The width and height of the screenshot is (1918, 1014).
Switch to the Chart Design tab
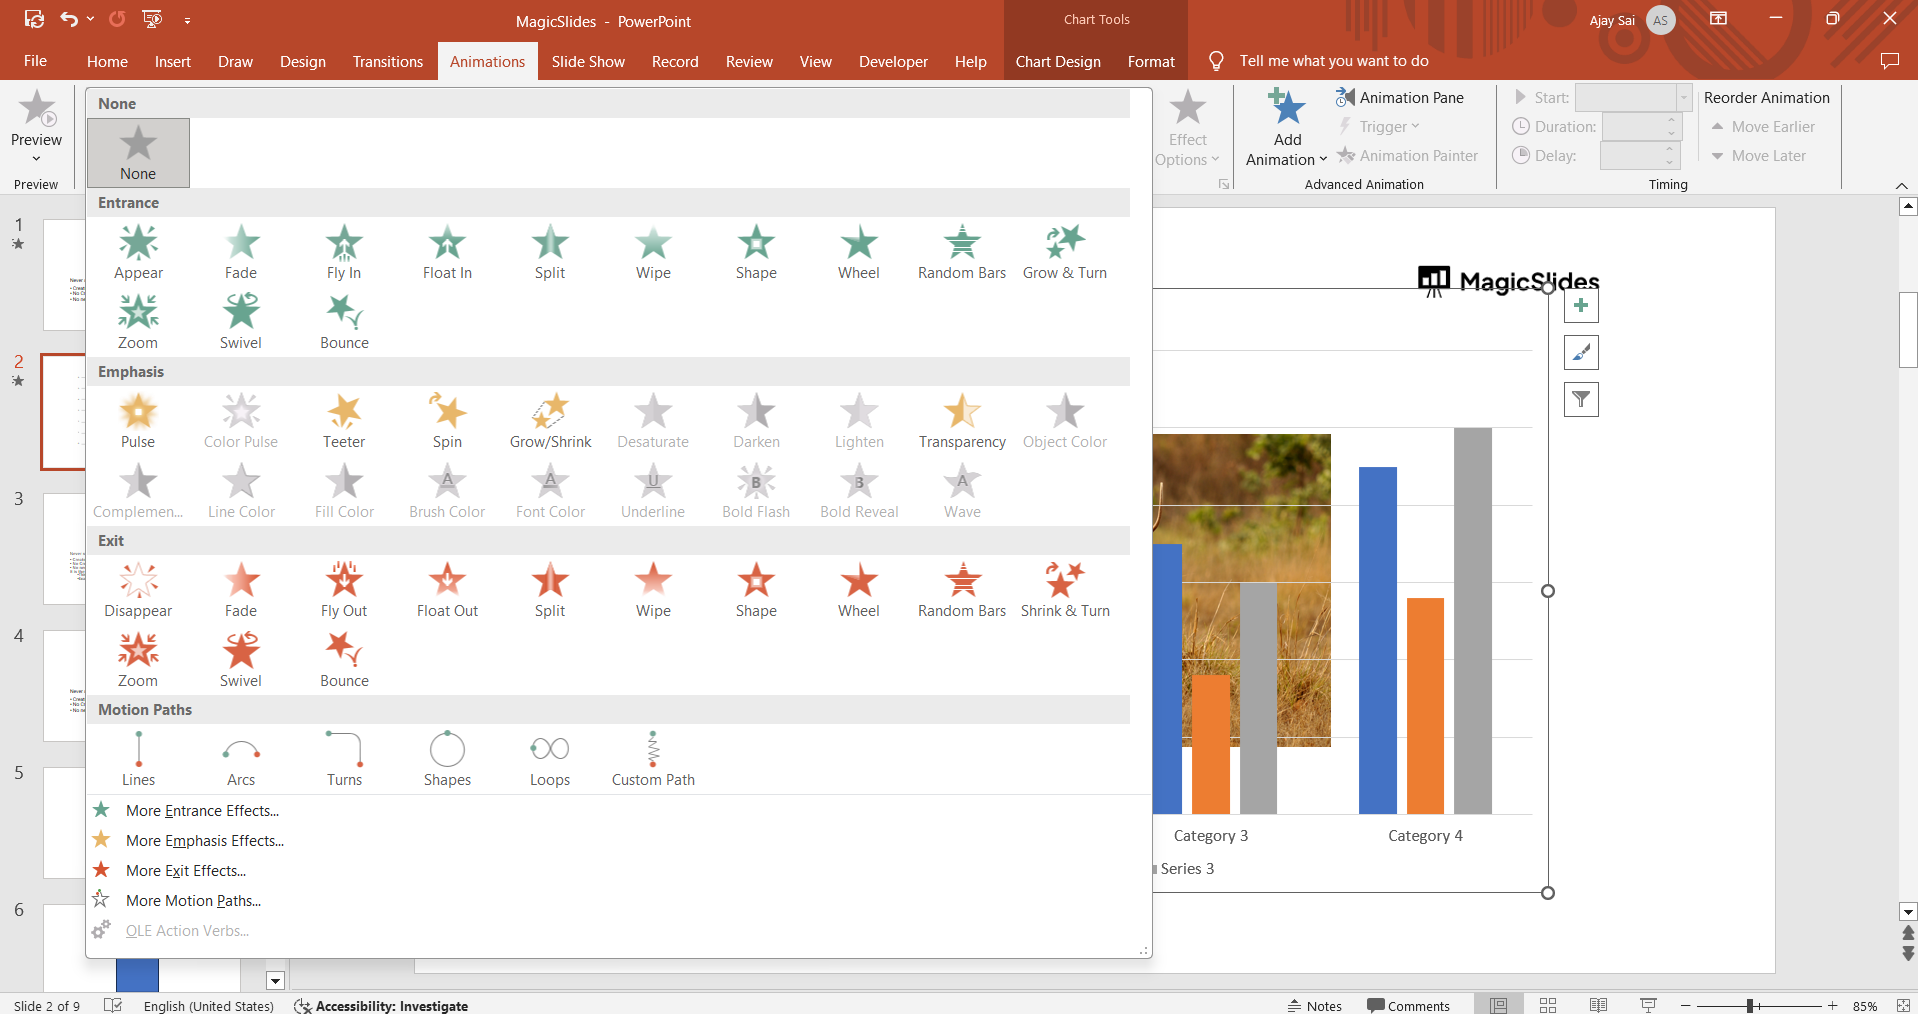tap(1057, 62)
